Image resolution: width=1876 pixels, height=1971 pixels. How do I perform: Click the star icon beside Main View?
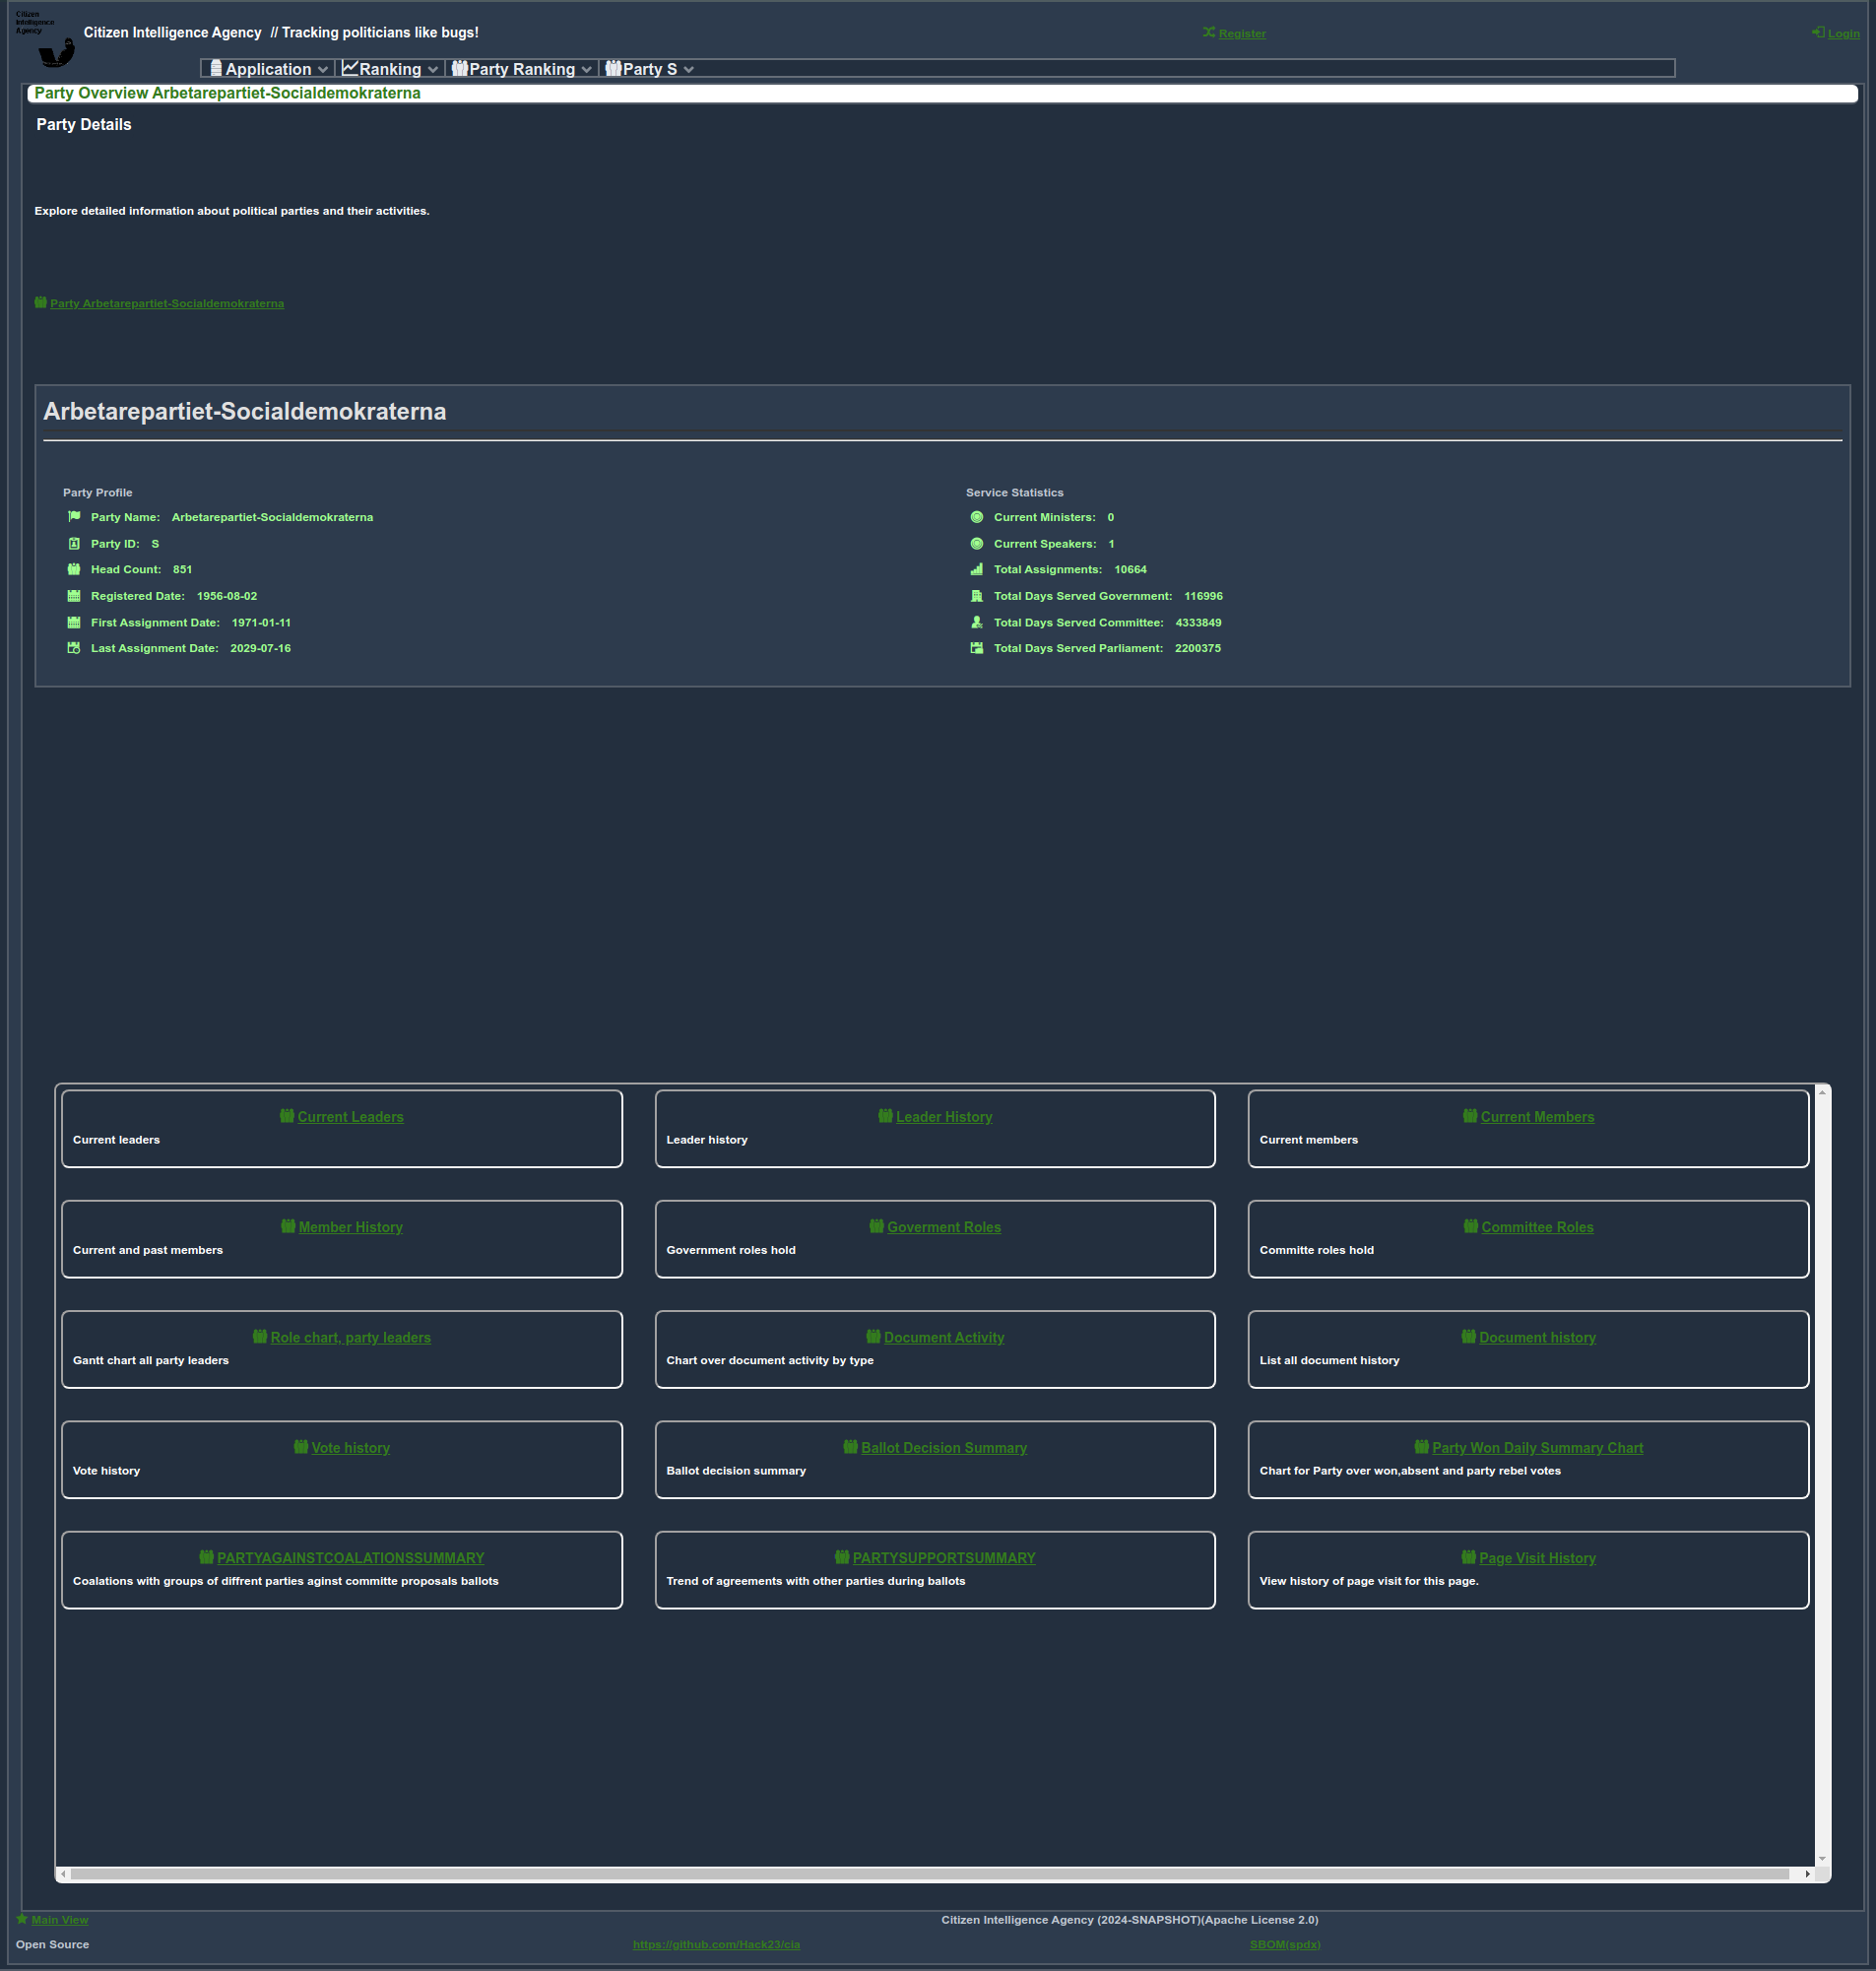click(22, 1919)
